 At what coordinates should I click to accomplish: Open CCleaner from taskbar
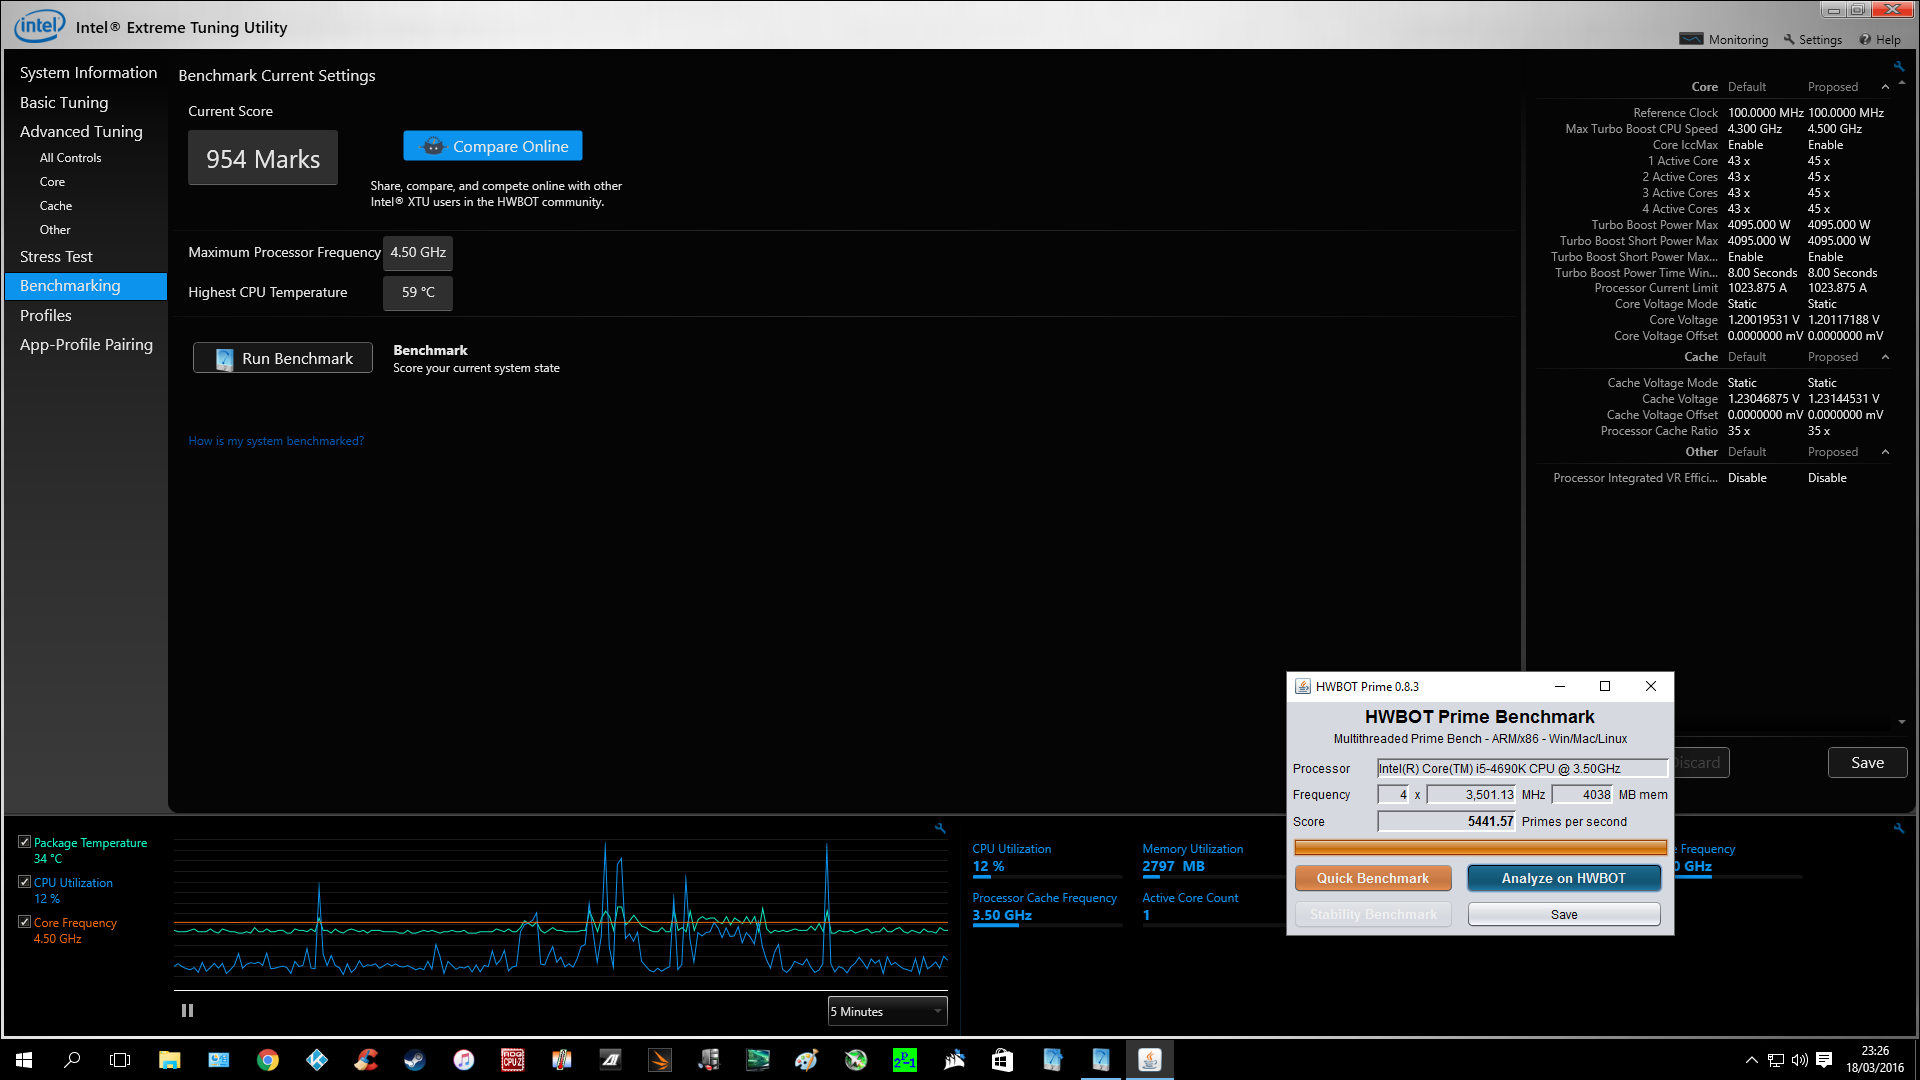366,1060
